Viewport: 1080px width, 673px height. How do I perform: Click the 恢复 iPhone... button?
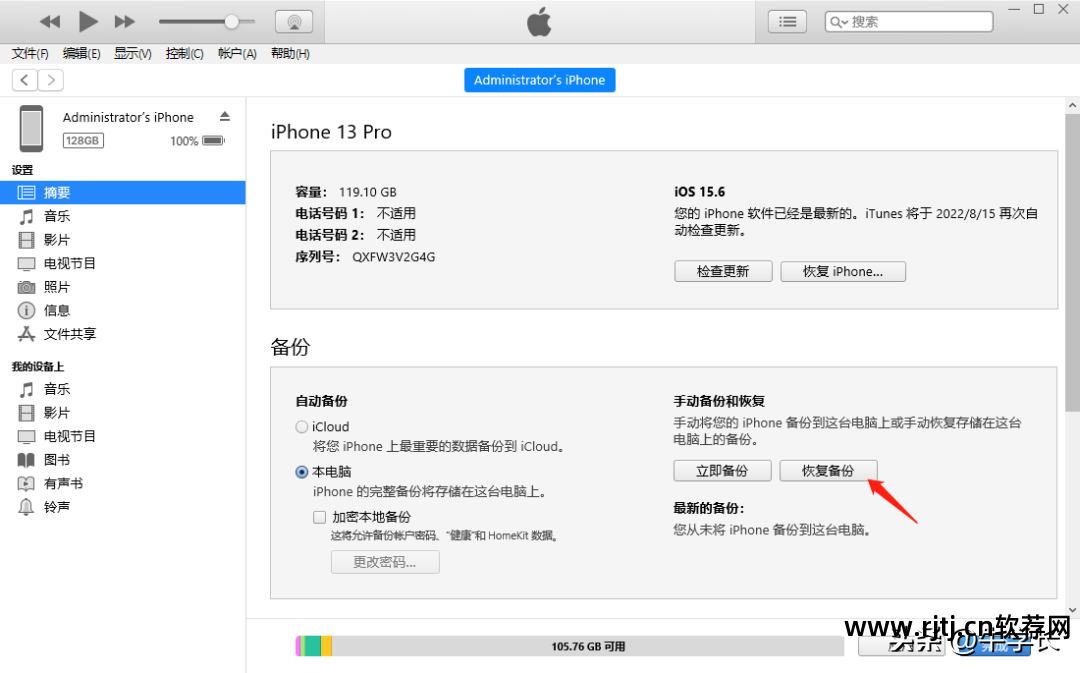pyautogui.click(x=842, y=271)
